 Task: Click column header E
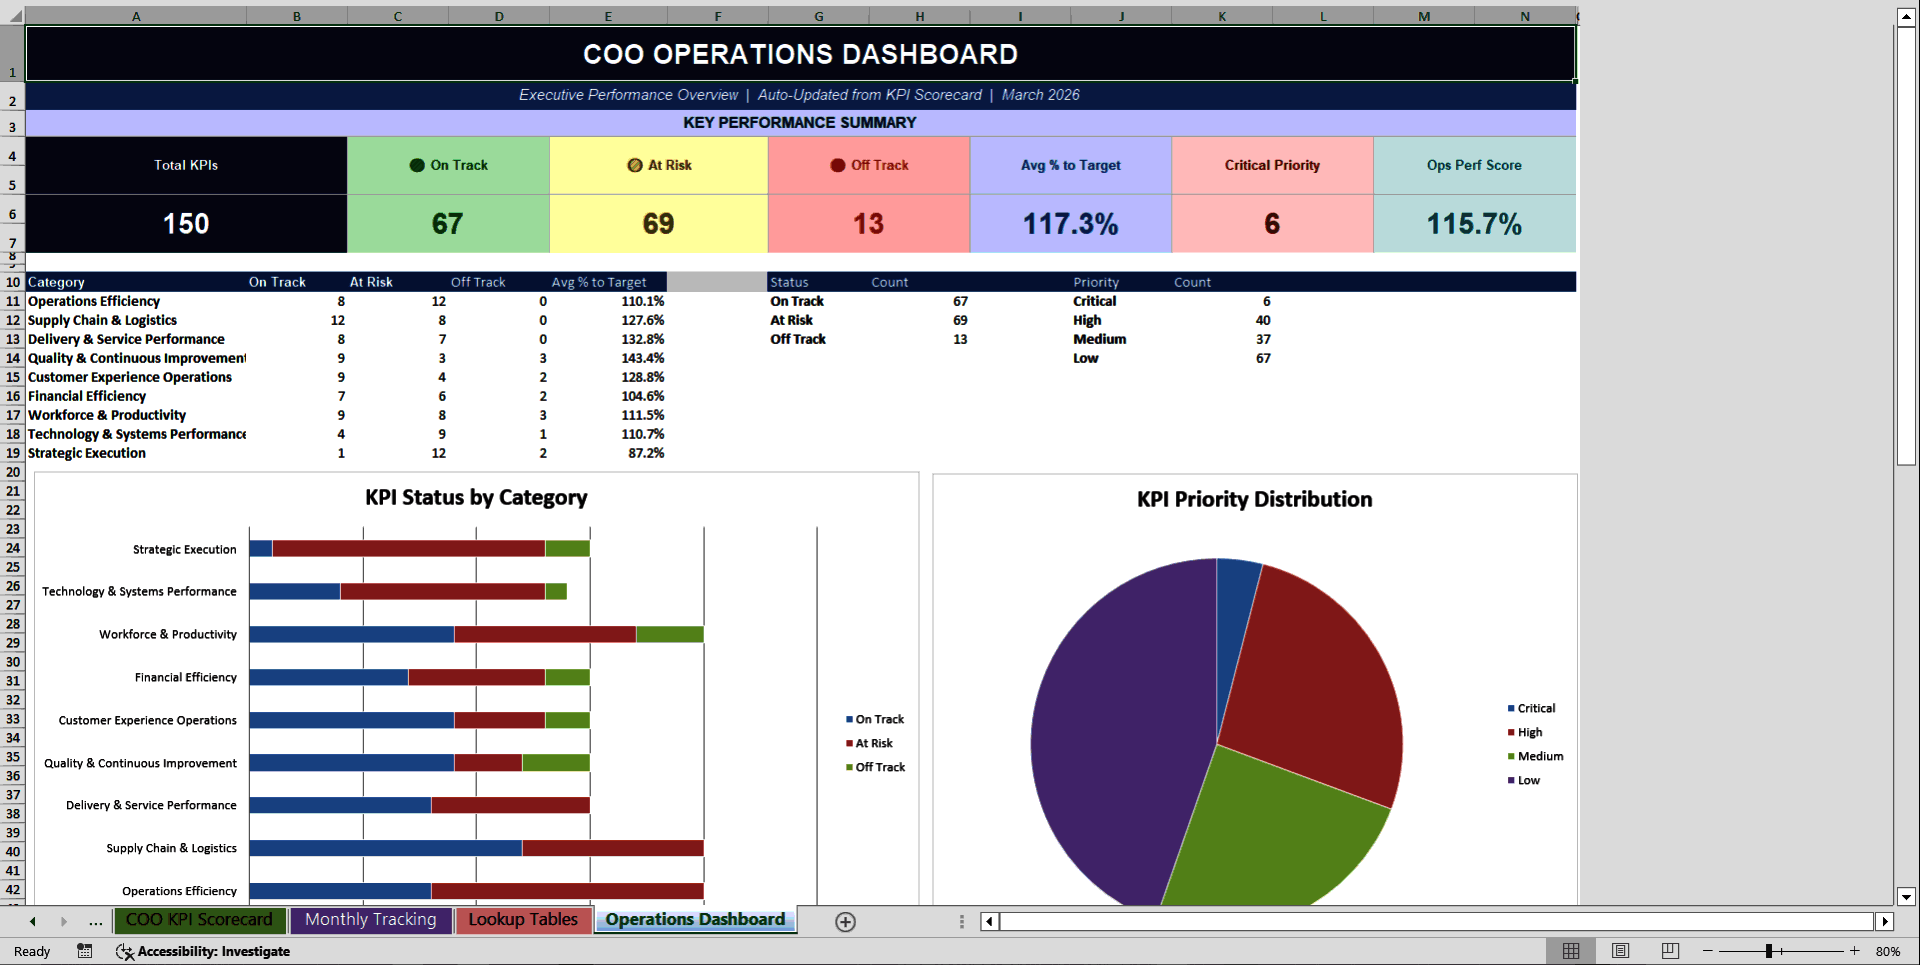[x=608, y=15]
